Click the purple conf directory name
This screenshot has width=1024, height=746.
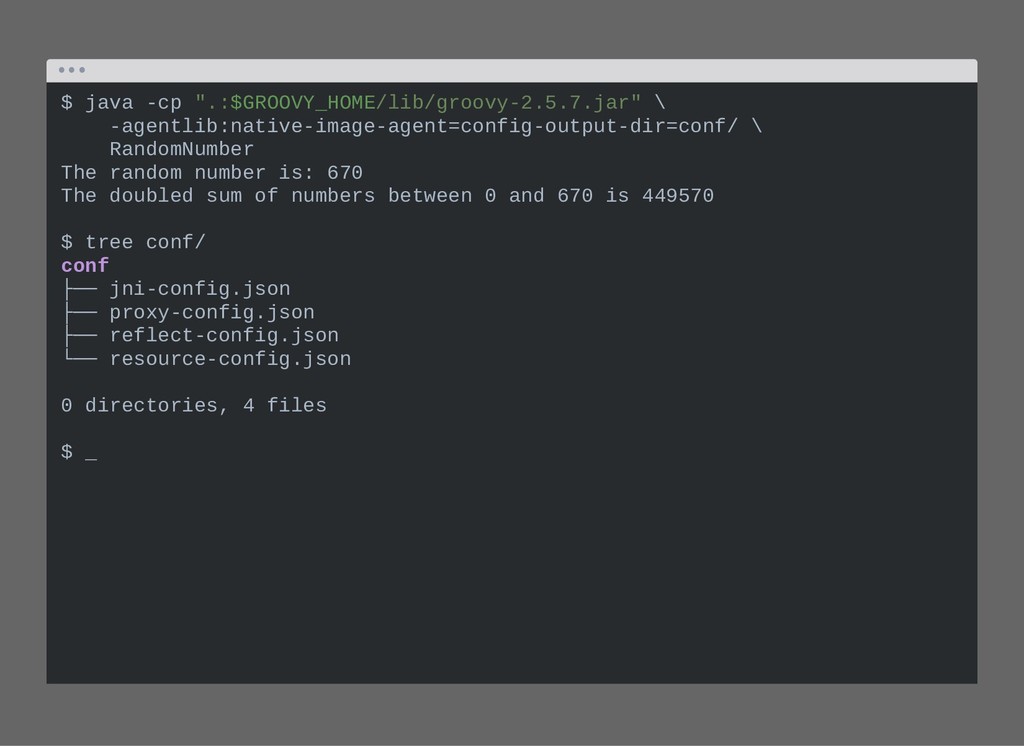(85, 266)
